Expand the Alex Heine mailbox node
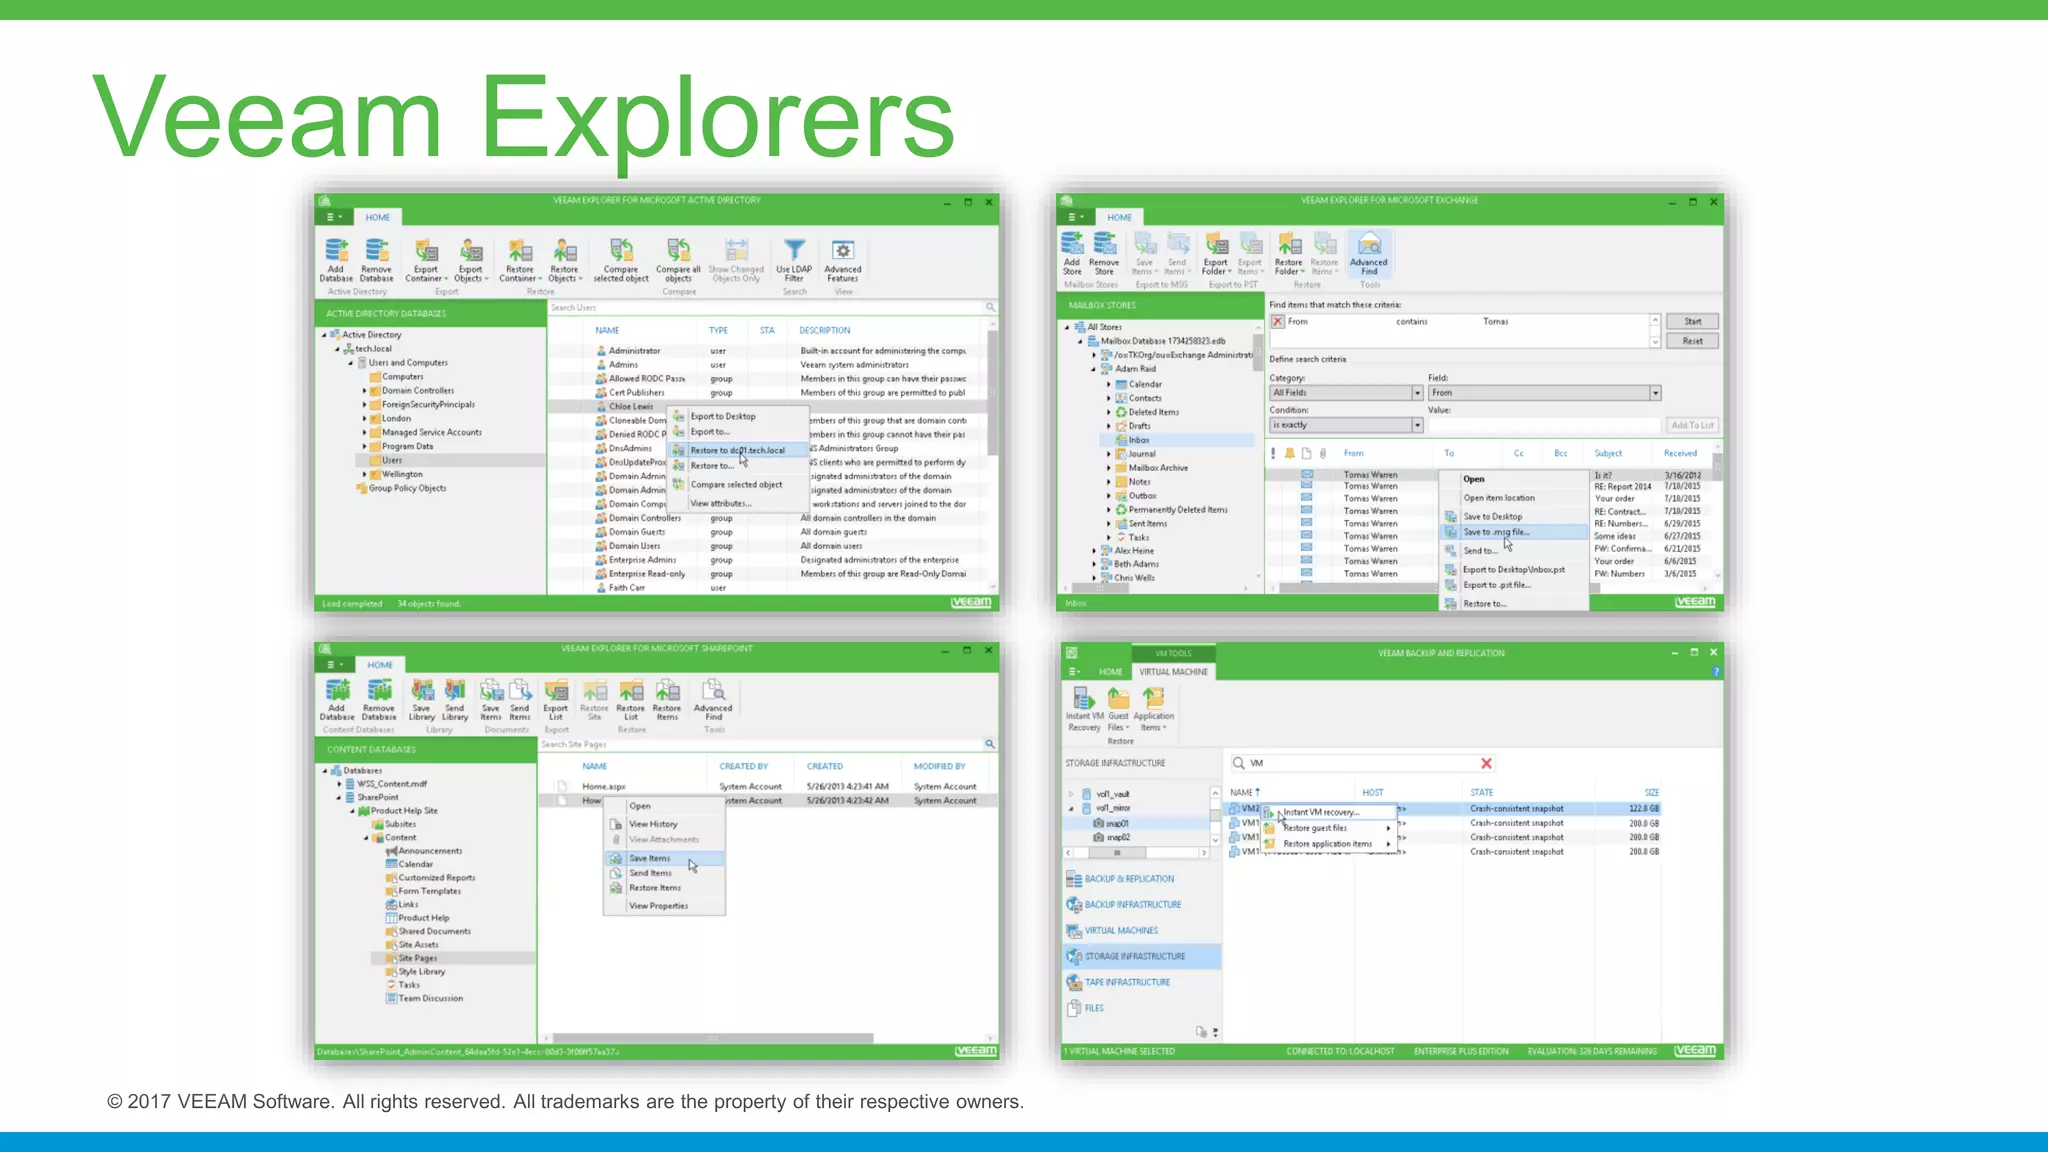This screenshot has height=1152, width=2048. (x=1094, y=550)
